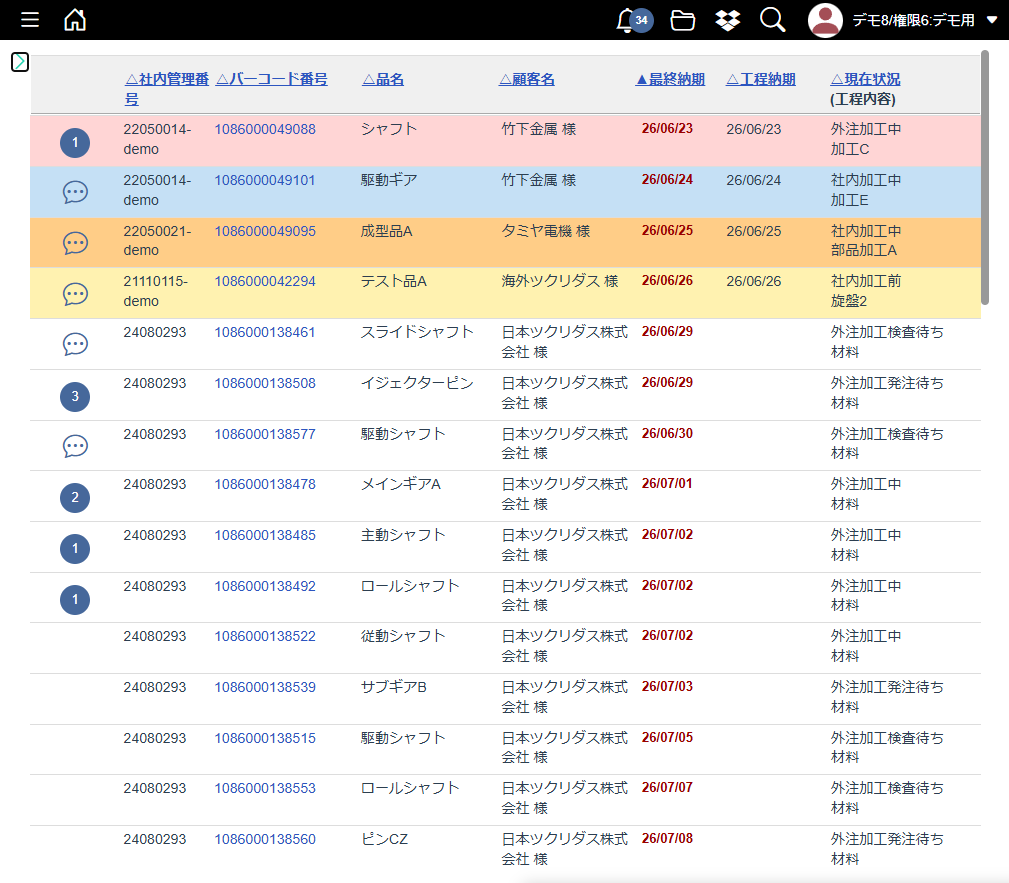This screenshot has height=883, width=1009.
Task: Click the vertical scrollbar thumb
Action: pyautogui.click(x=985, y=177)
